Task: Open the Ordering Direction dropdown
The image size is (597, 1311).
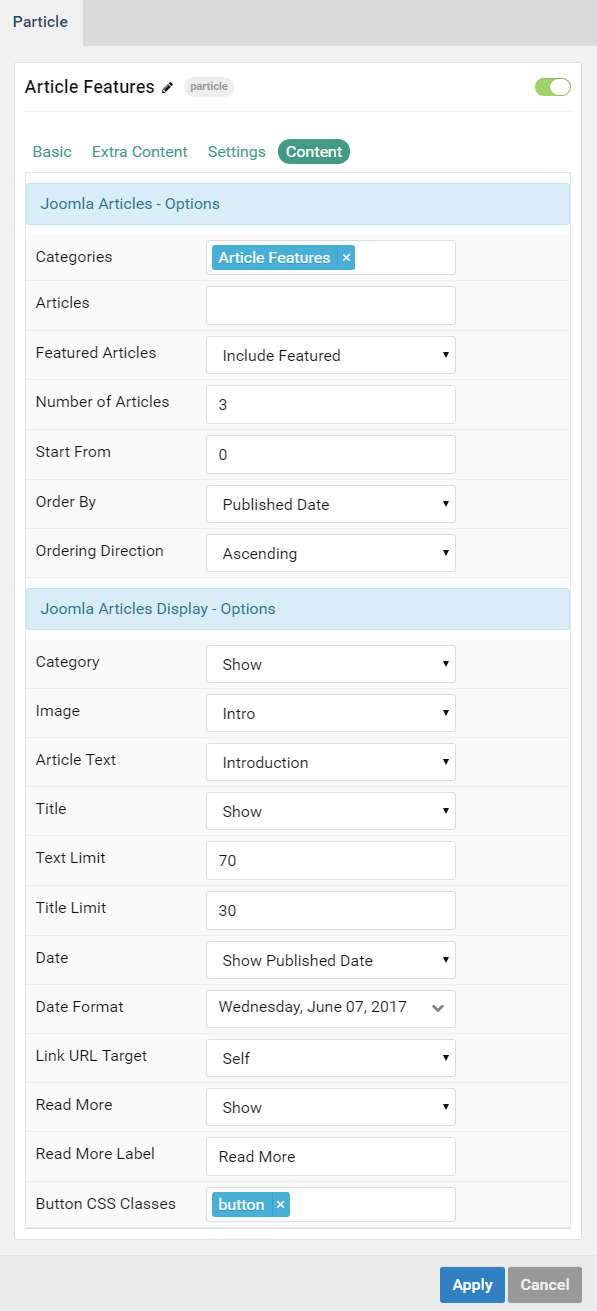Action: point(331,553)
